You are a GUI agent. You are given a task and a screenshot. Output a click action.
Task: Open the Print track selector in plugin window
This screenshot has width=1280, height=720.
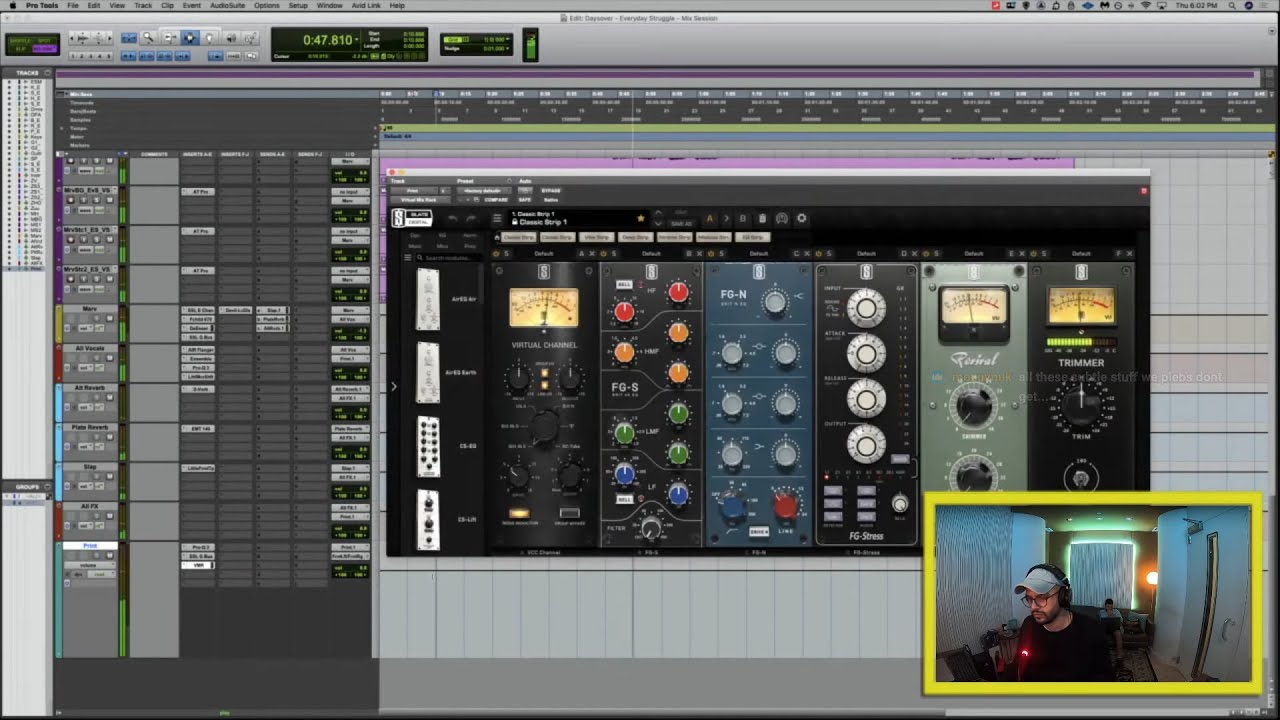click(x=412, y=191)
